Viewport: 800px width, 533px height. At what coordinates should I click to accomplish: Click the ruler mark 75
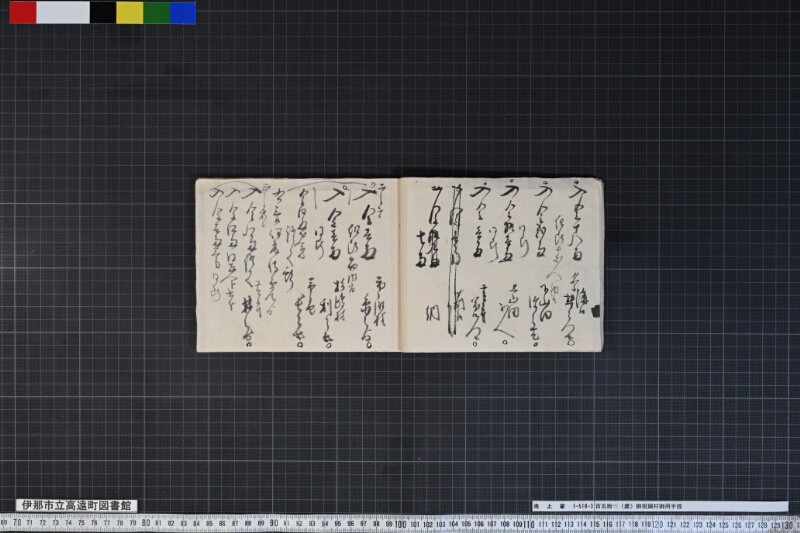tap(81, 523)
